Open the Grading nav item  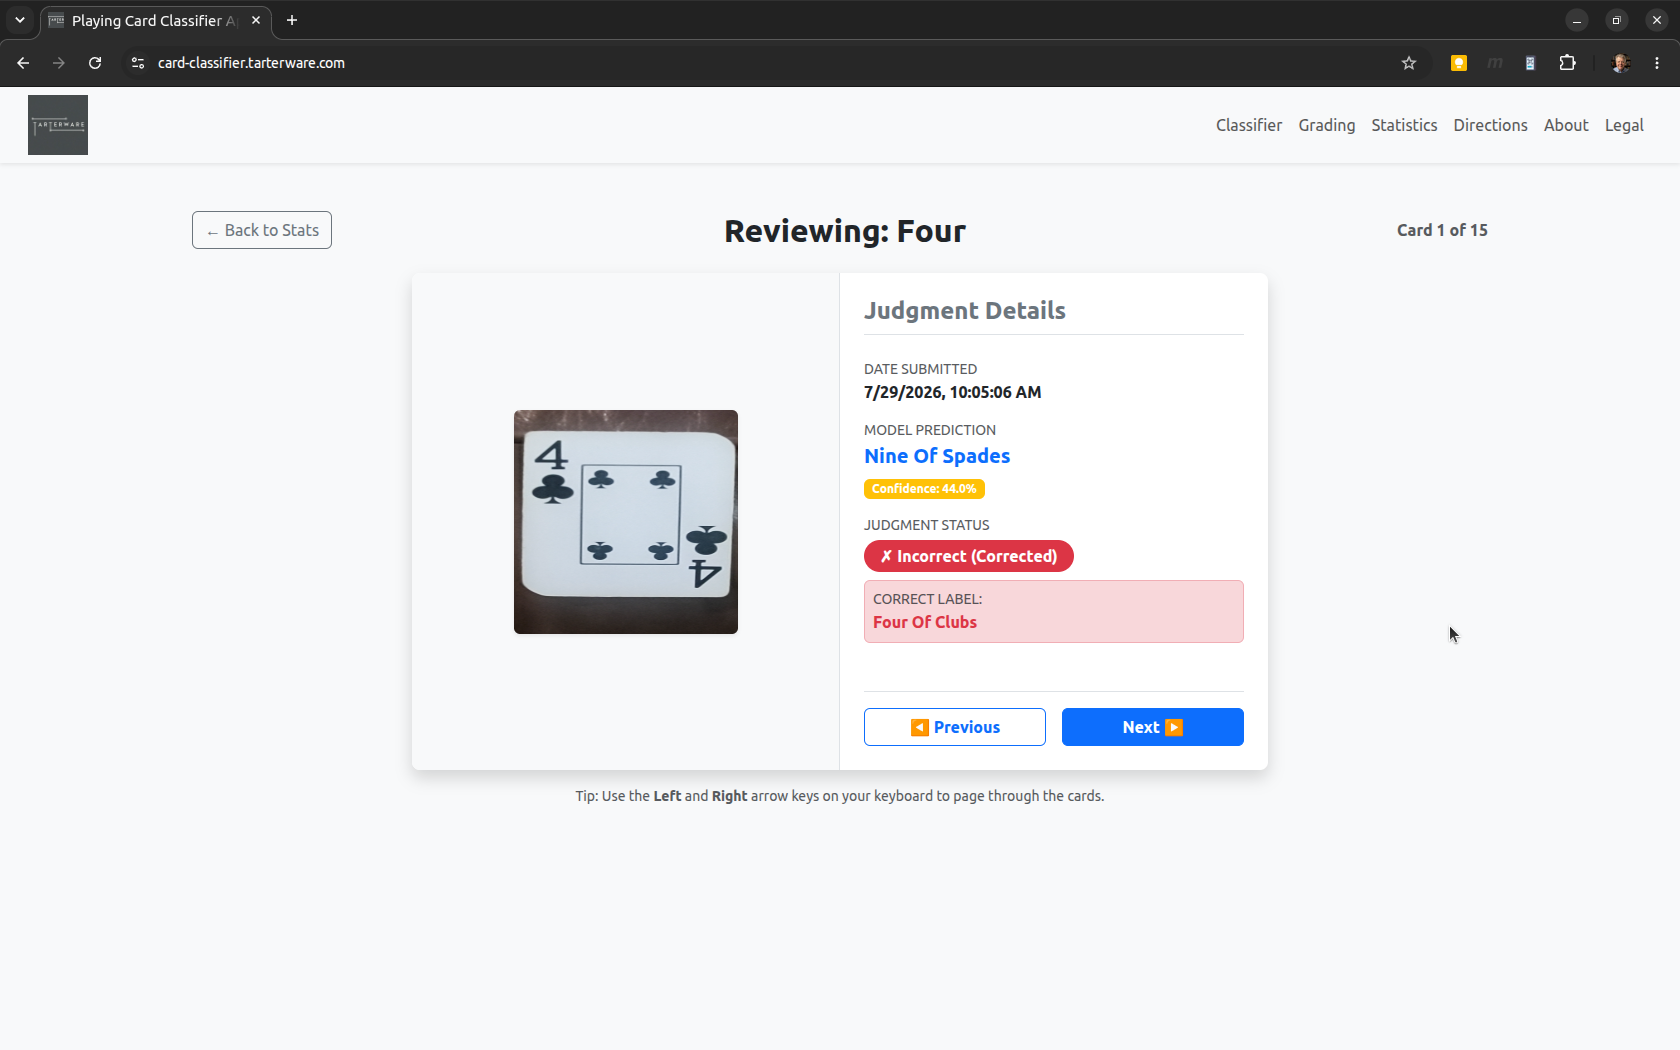(1327, 125)
